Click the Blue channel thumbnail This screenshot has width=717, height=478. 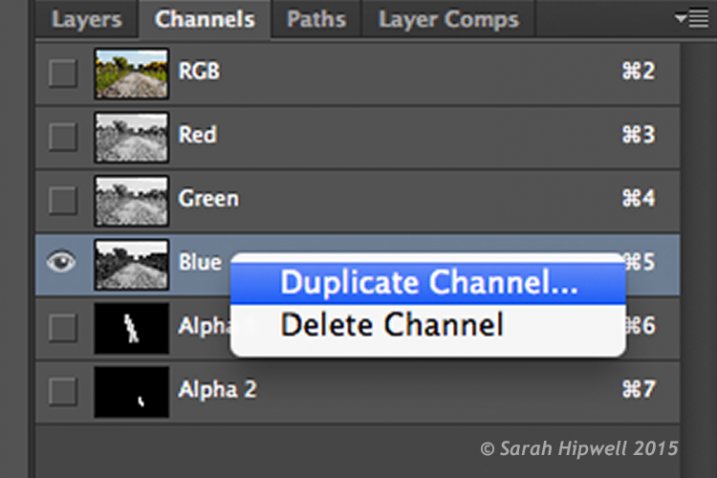click(x=130, y=263)
